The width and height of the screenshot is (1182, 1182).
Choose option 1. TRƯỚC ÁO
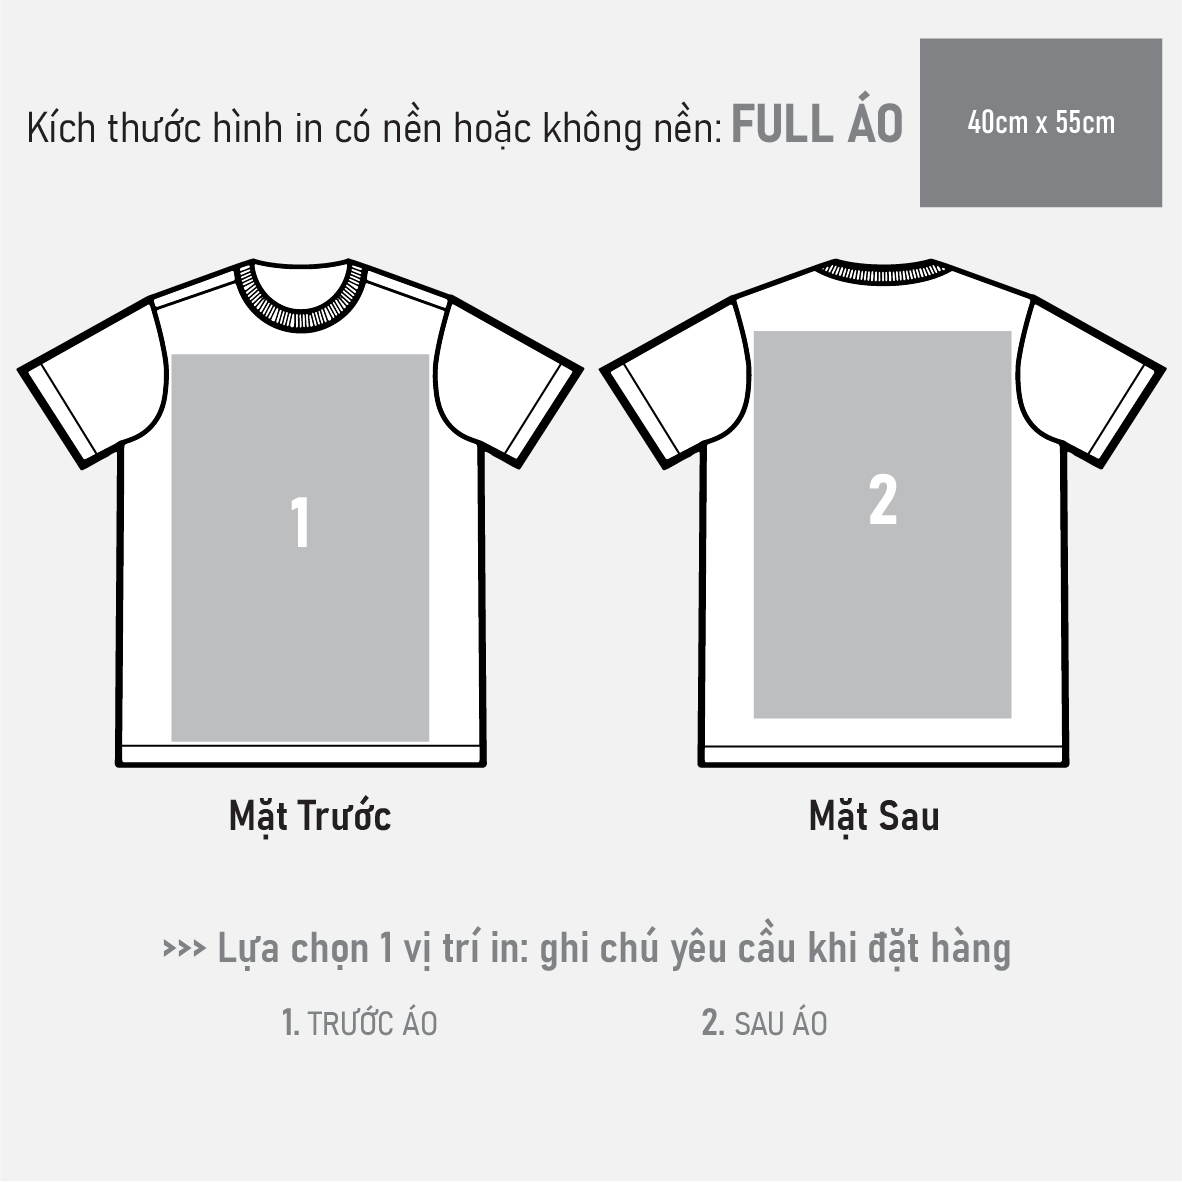[x=359, y=1024]
